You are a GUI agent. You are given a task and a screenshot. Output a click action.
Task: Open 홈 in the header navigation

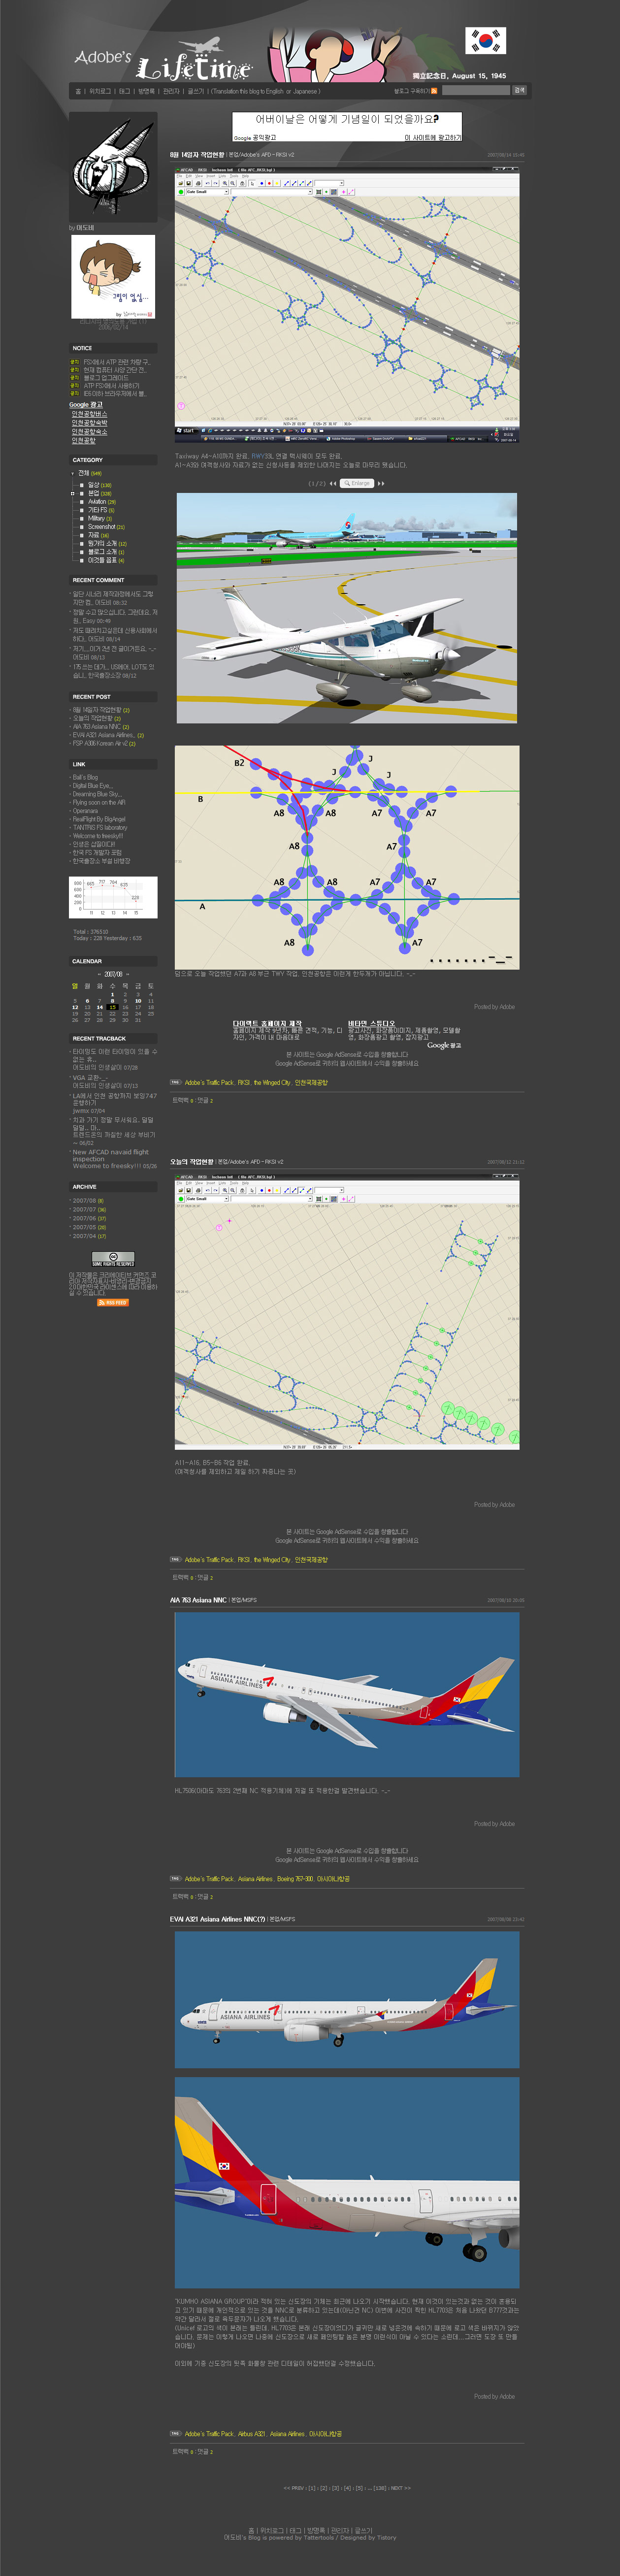pos(78,91)
